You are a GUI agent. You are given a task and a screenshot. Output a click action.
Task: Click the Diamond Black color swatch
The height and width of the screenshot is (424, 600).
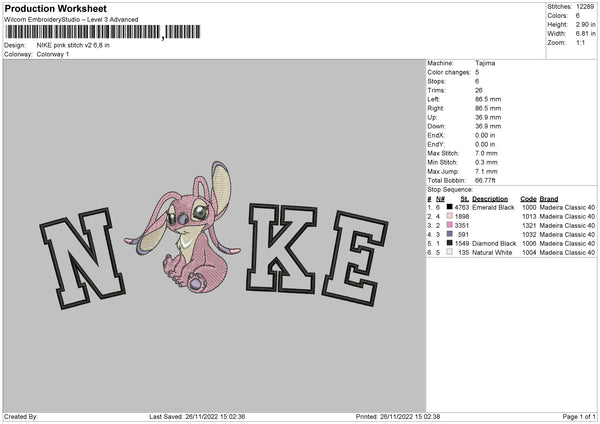pos(451,243)
